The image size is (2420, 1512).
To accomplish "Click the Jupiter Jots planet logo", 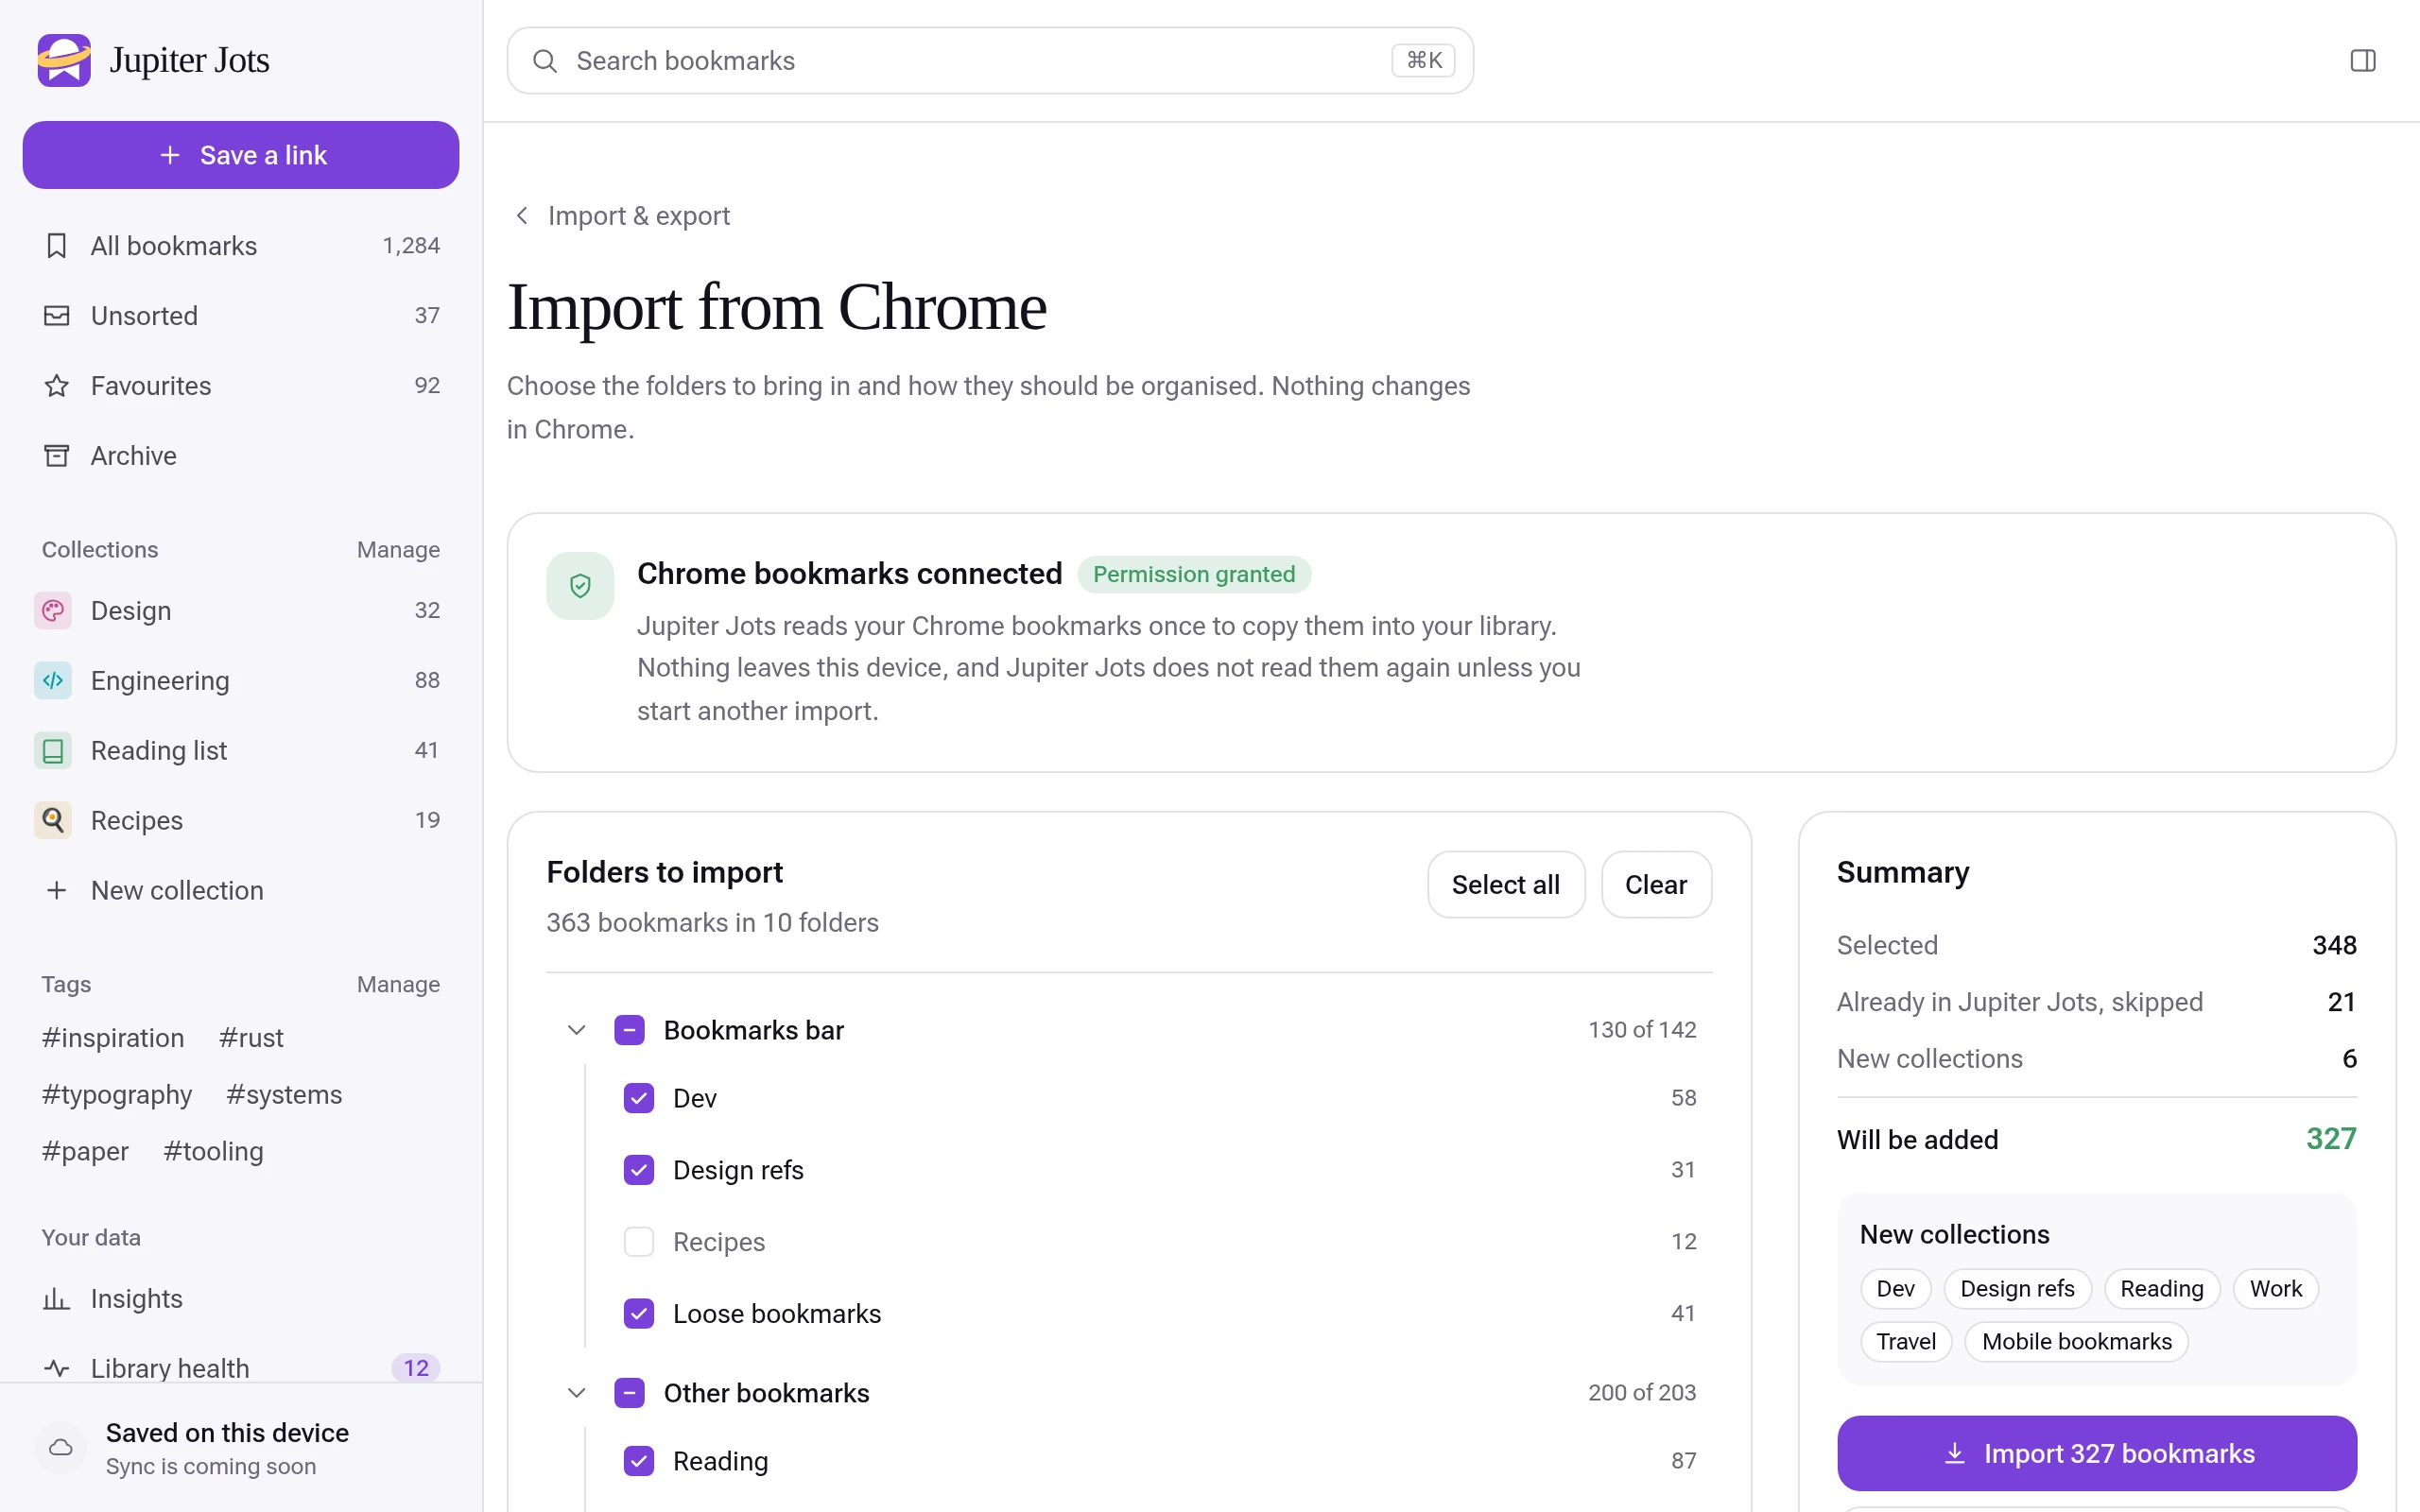I will [64, 60].
